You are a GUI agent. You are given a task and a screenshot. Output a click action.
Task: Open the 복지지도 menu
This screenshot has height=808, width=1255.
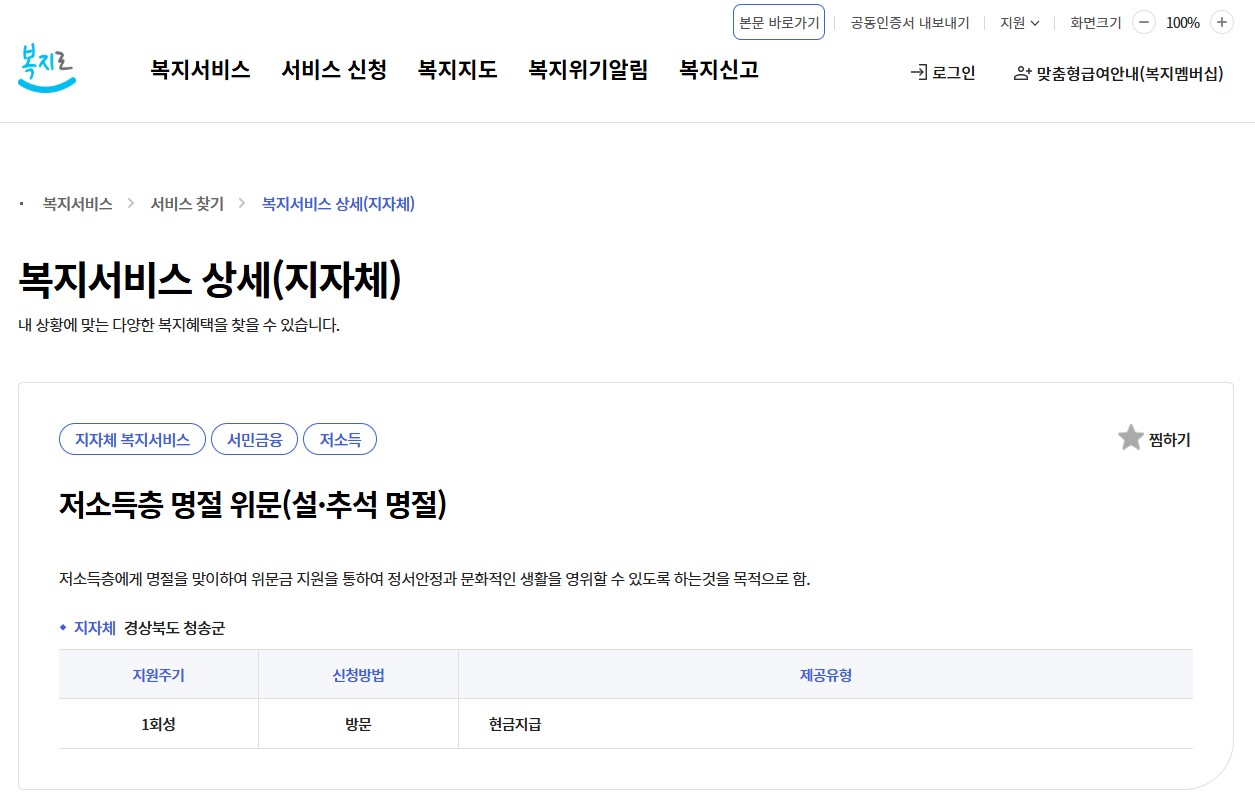[456, 70]
